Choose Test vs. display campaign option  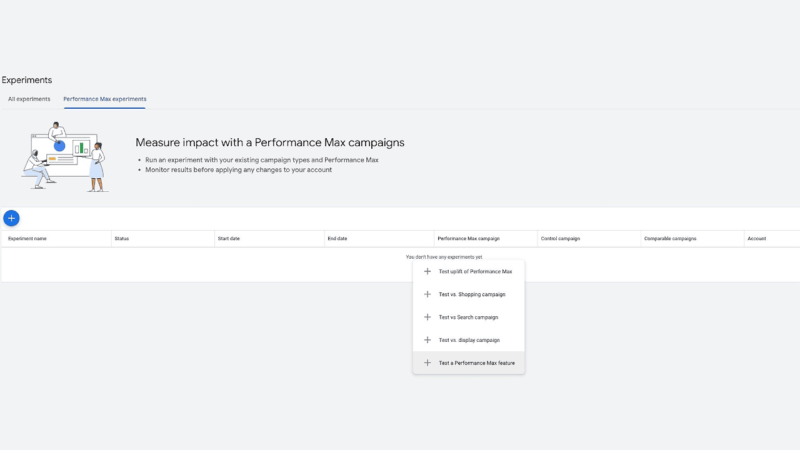(x=468, y=340)
